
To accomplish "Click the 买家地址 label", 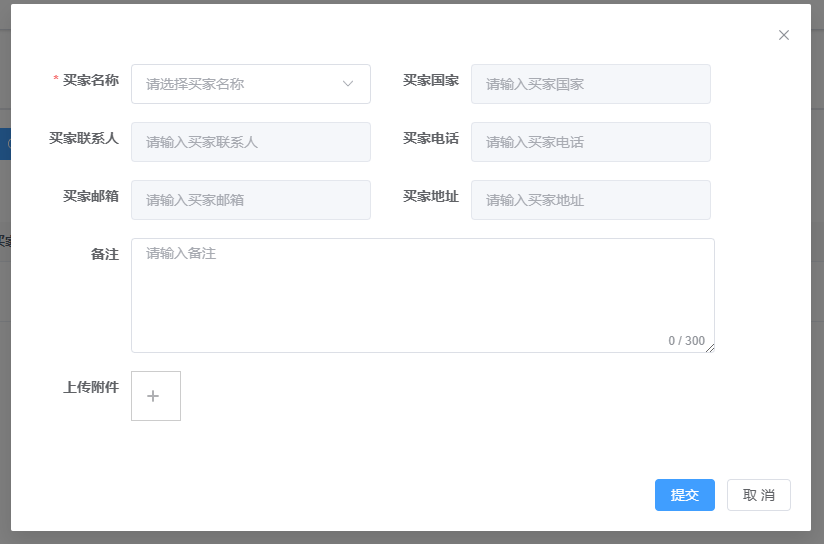I will pyautogui.click(x=430, y=196).
